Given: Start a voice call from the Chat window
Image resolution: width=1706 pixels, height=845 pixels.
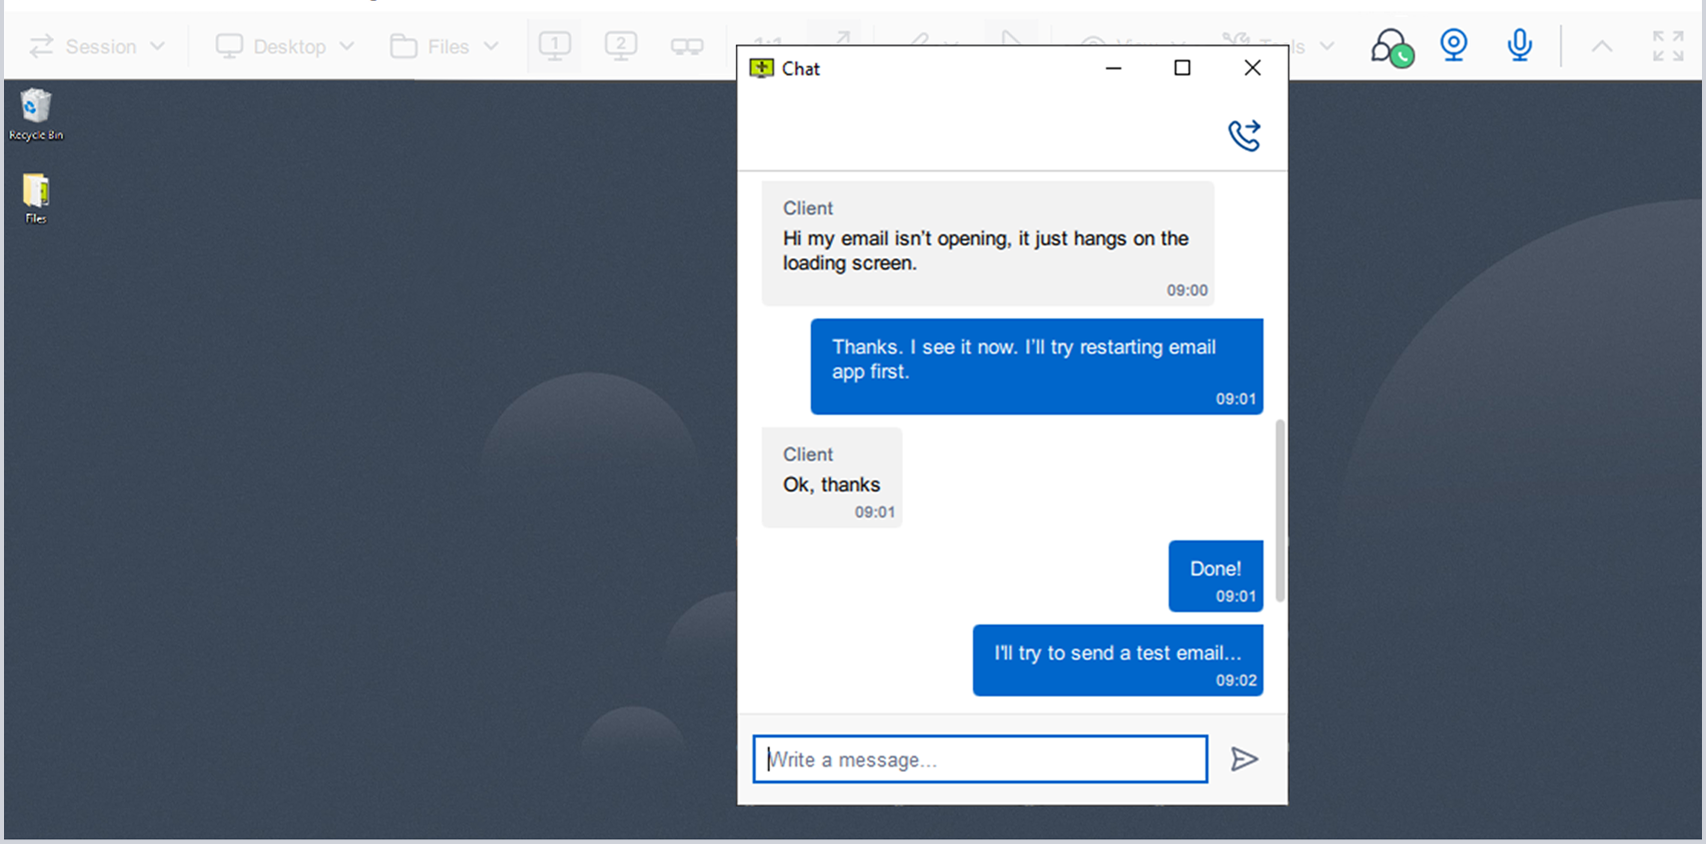Looking at the screenshot, I should 1245,135.
